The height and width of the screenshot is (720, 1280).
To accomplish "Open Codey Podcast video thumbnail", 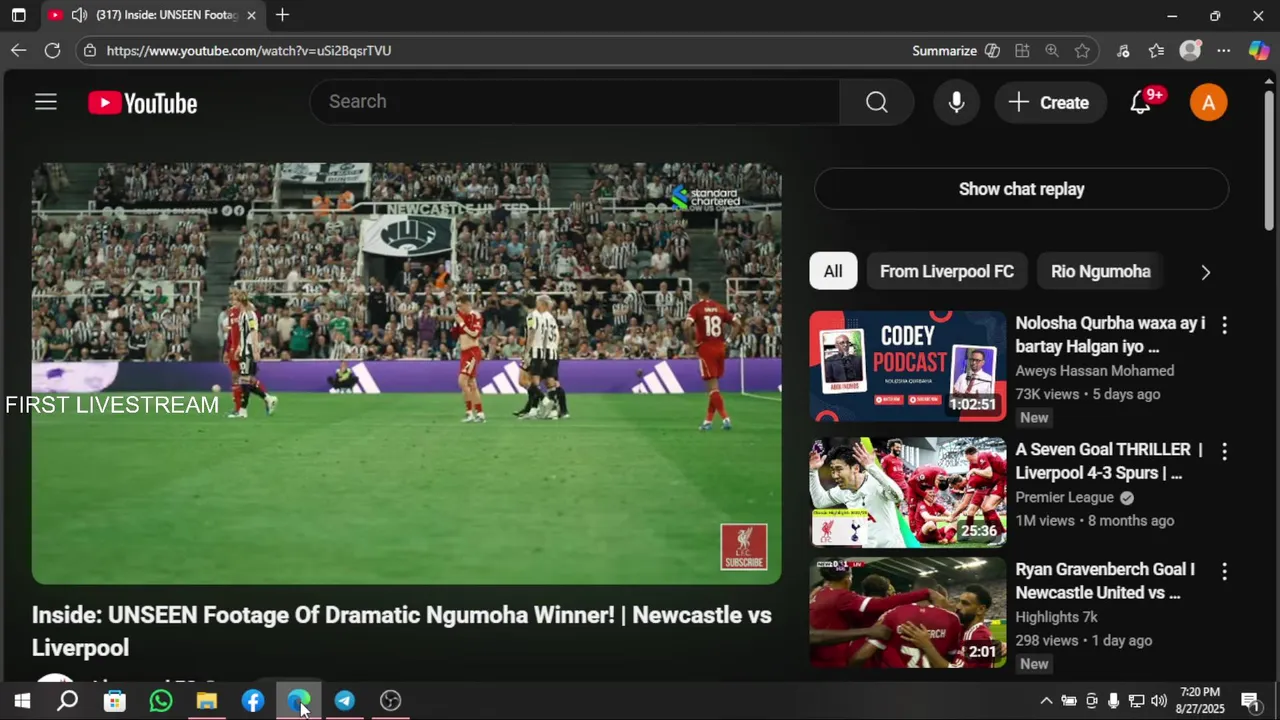I will coord(908,366).
